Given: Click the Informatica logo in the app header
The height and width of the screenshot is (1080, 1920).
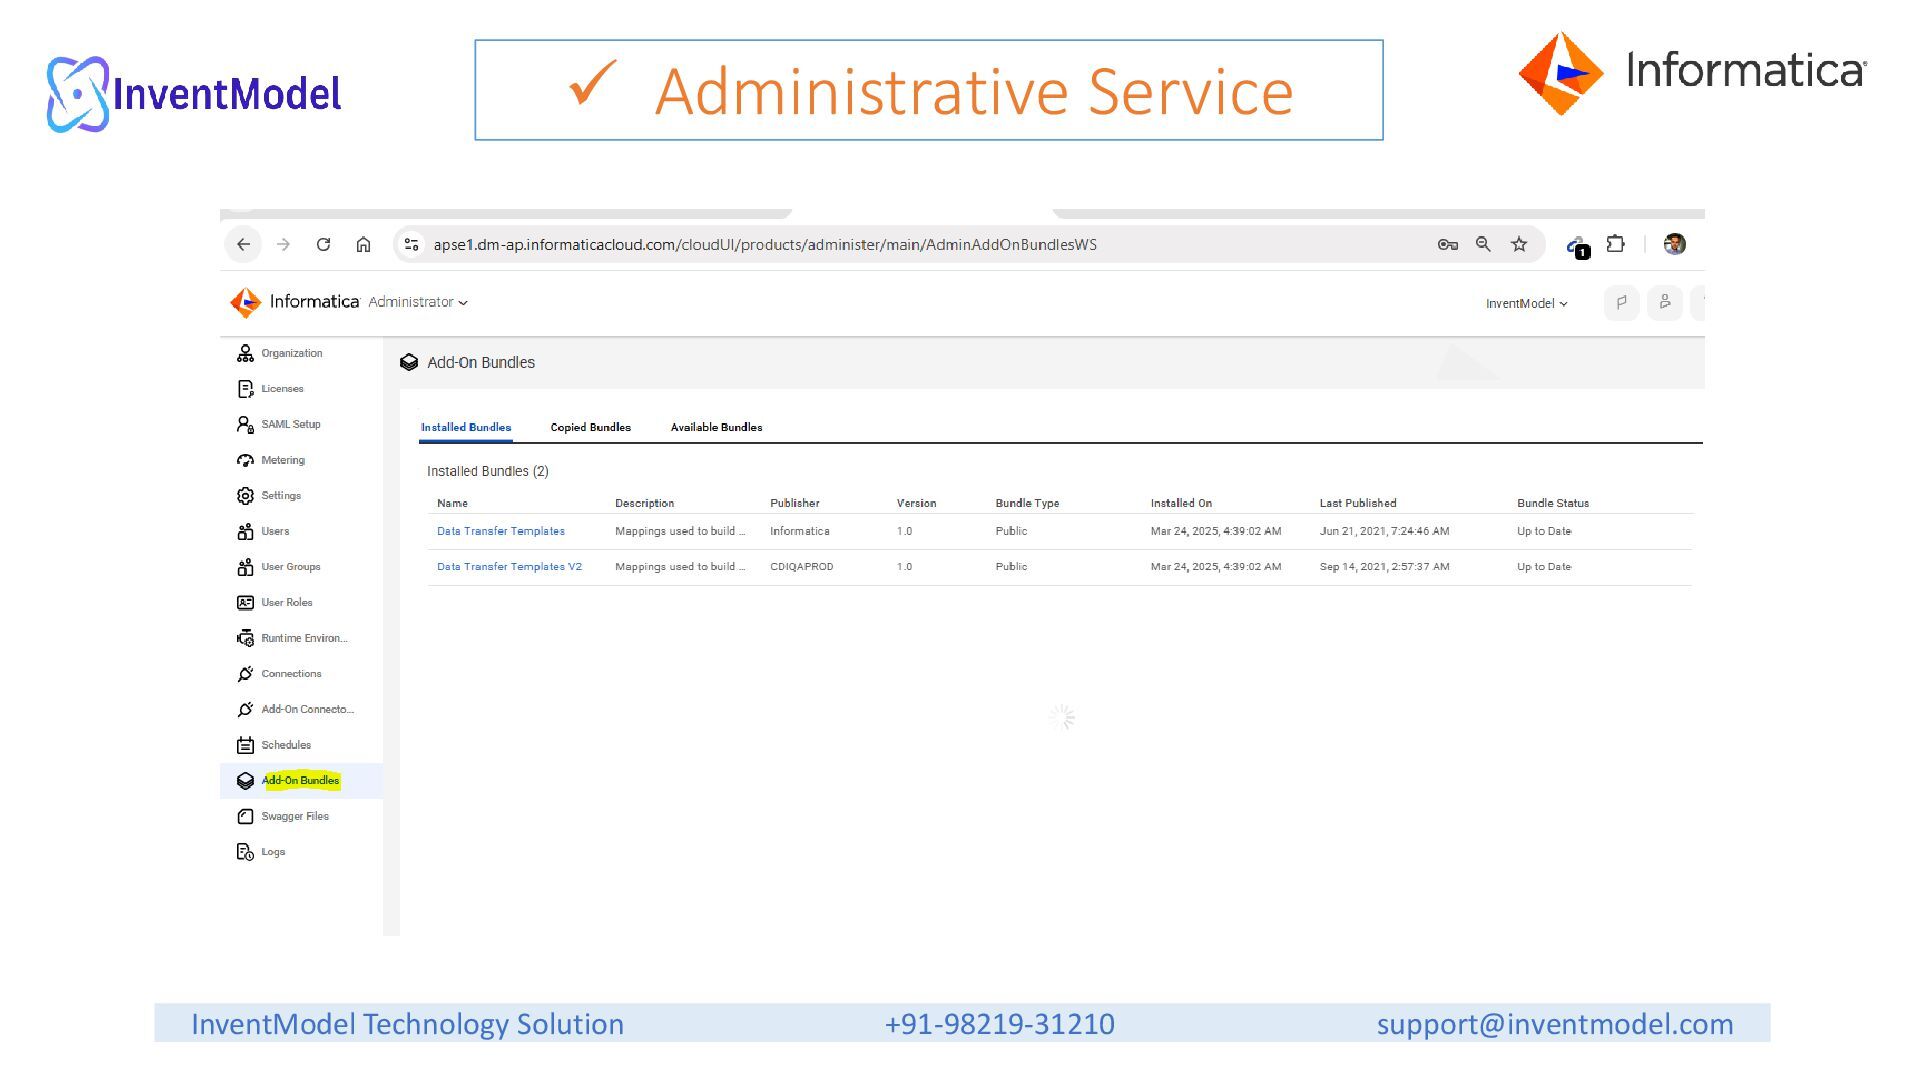Looking at the screenshot, I should click(x=294, y=302).
